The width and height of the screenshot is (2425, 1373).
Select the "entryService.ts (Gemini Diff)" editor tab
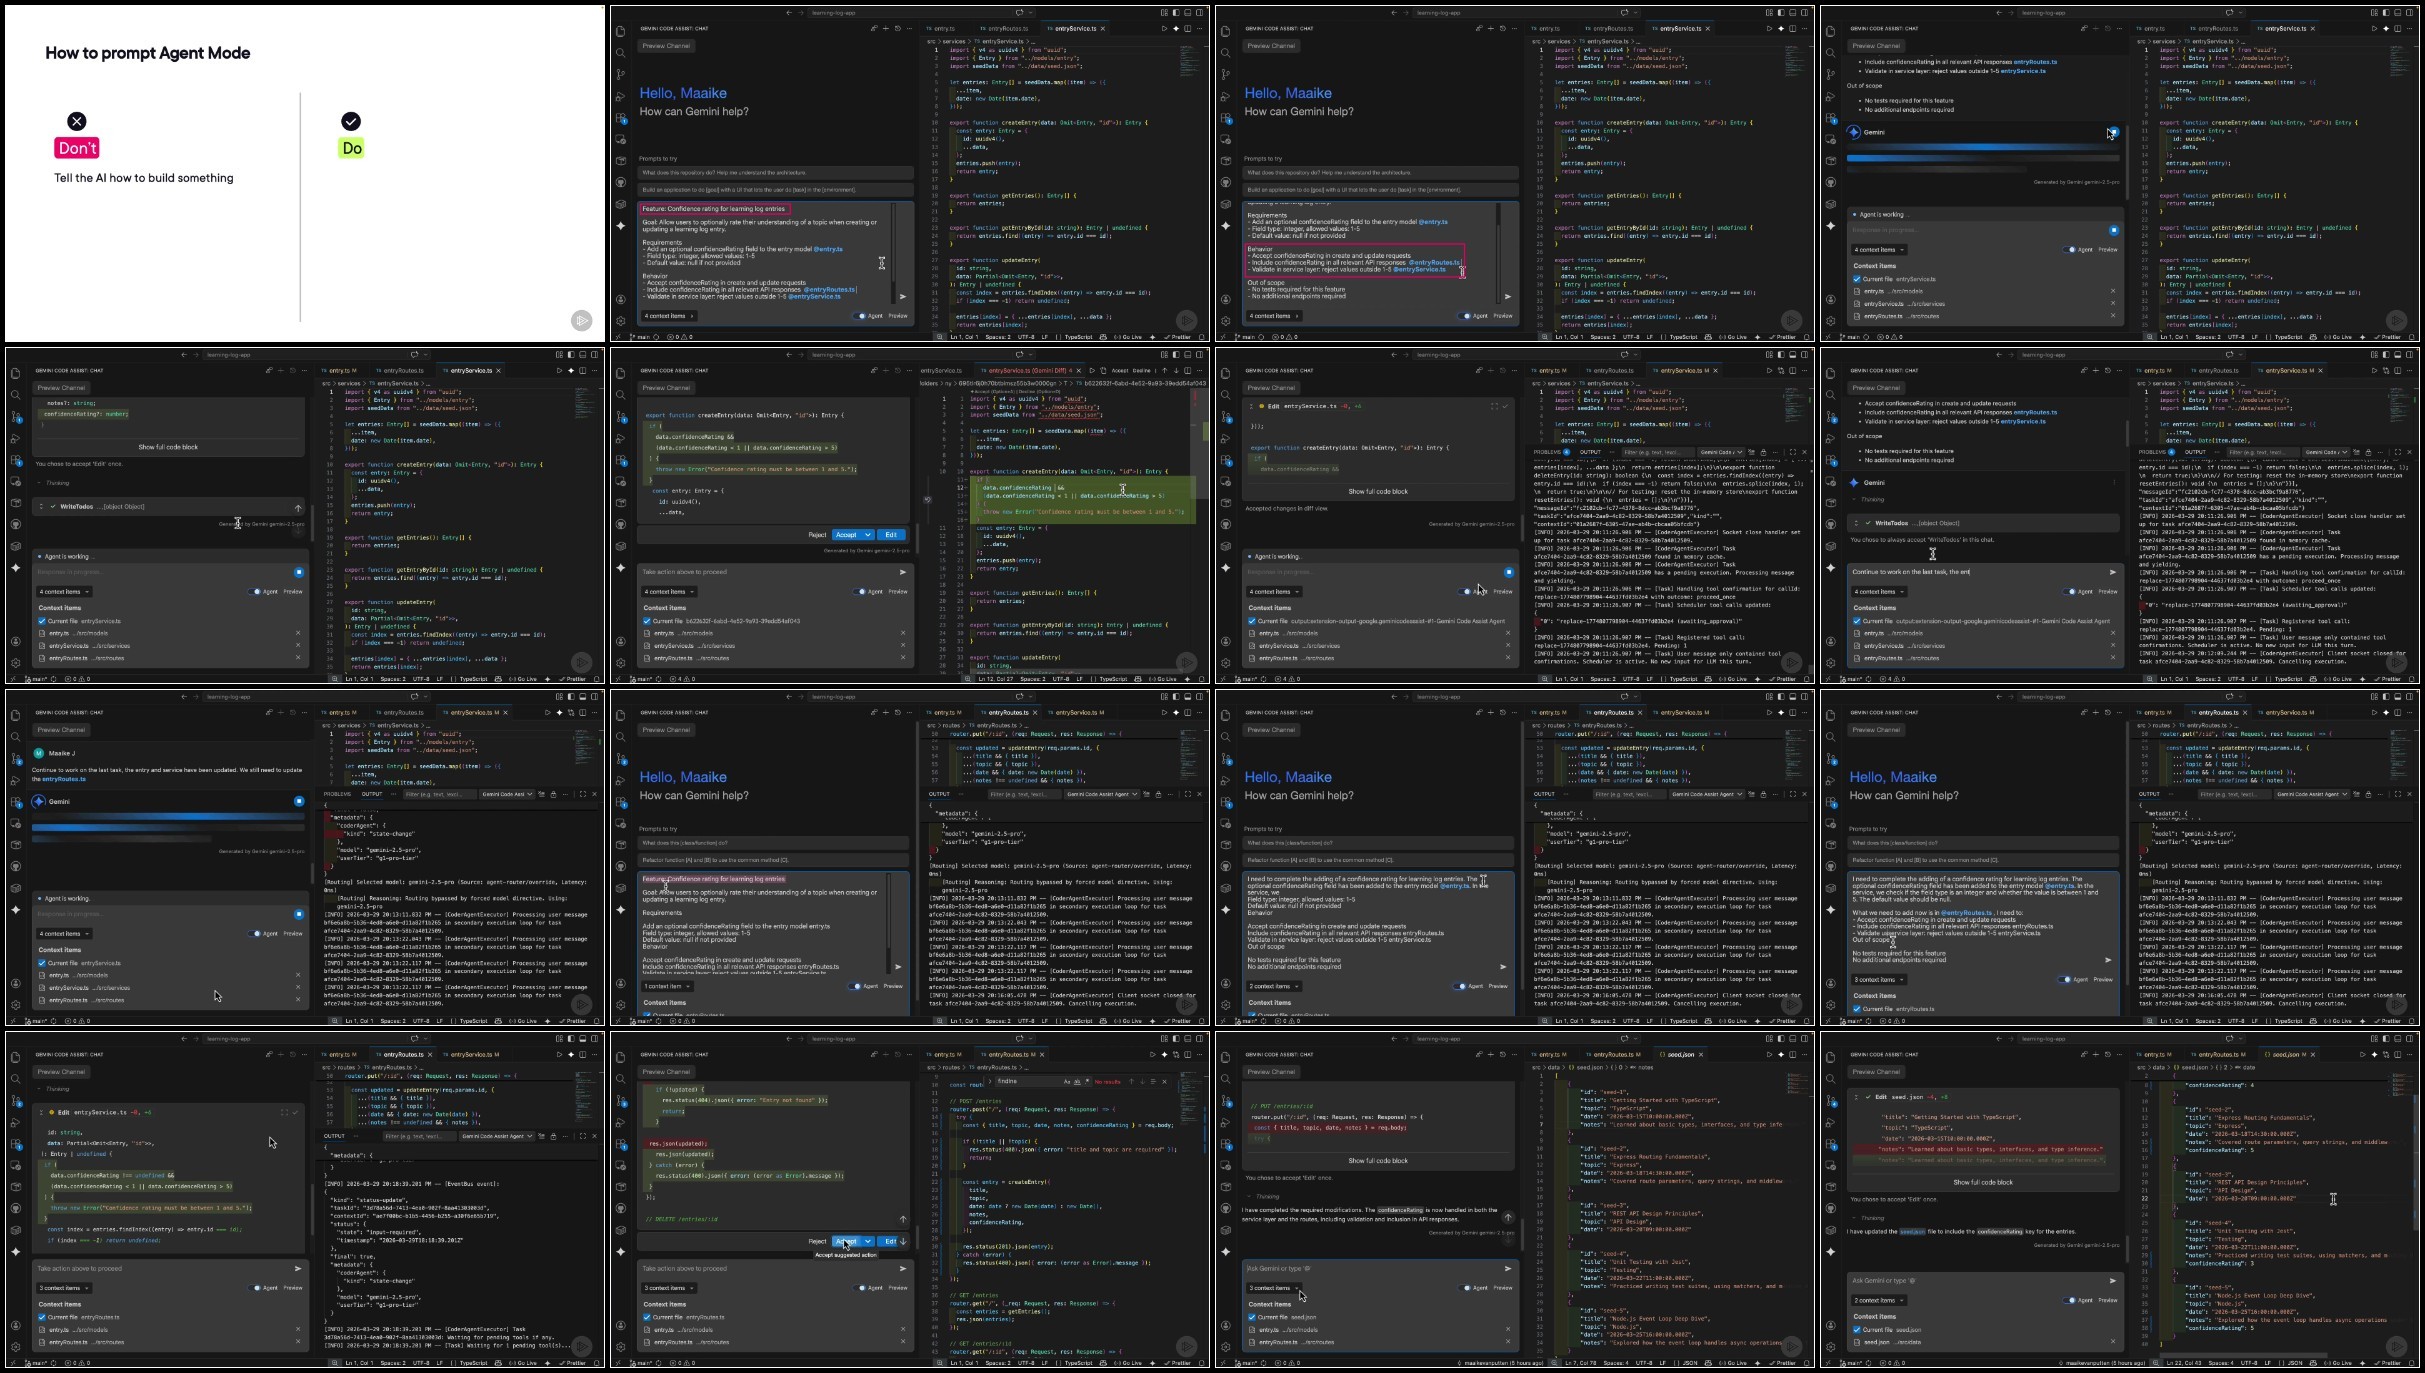(1029, 370)
